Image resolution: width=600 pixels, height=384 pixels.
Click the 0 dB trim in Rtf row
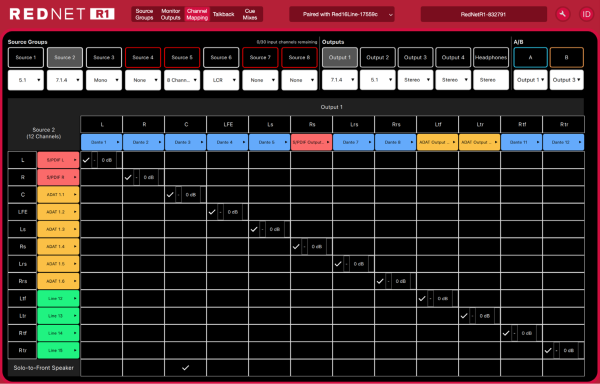(527, 333)
